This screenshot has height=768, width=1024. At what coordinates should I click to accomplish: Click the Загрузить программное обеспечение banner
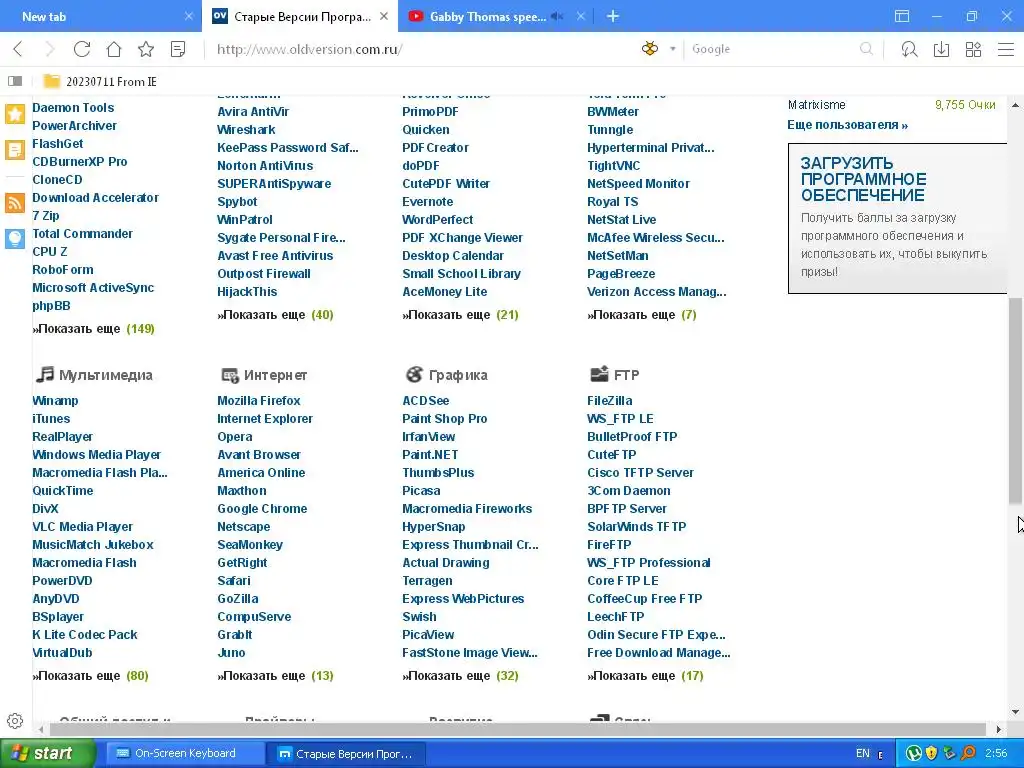tap(897, 218)
